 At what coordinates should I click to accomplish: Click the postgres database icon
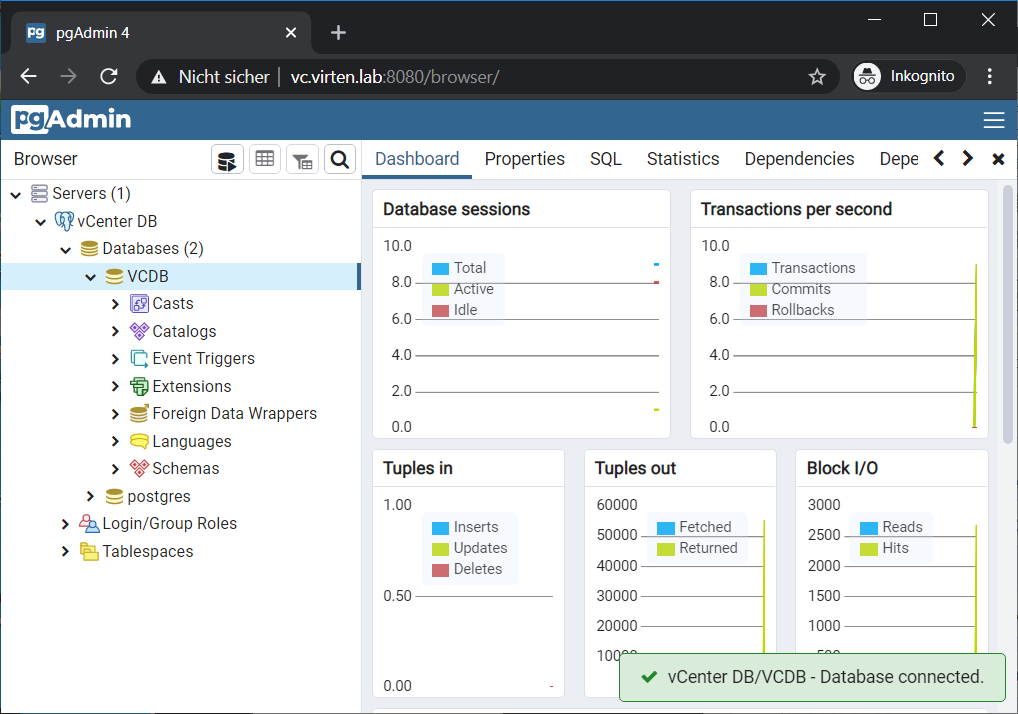pyautogui.click(x=114, y=497)
